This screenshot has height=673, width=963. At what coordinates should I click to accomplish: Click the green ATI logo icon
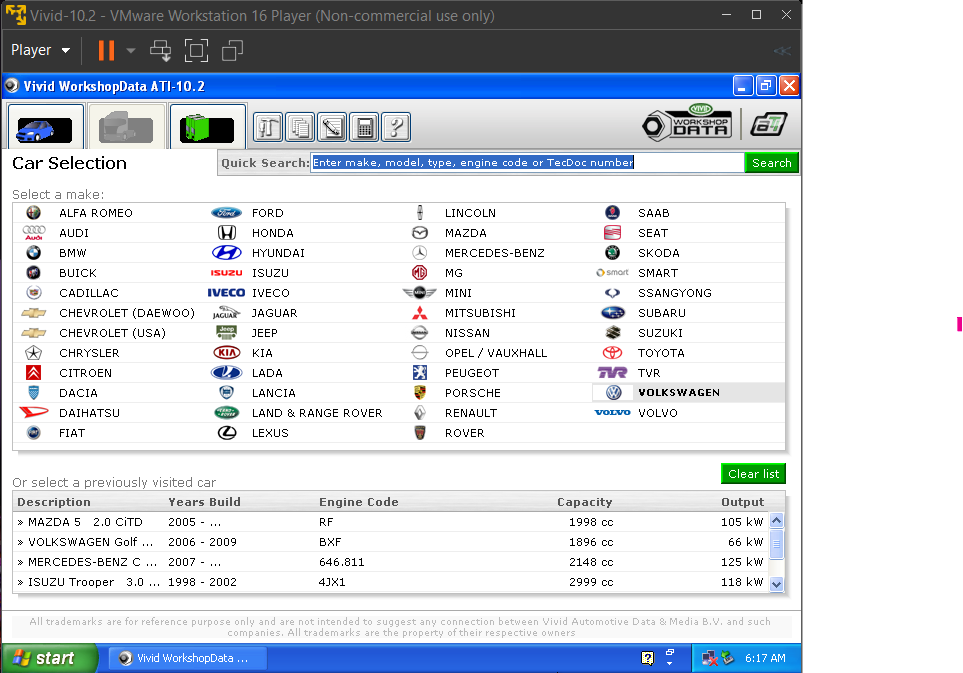(768, 125)
